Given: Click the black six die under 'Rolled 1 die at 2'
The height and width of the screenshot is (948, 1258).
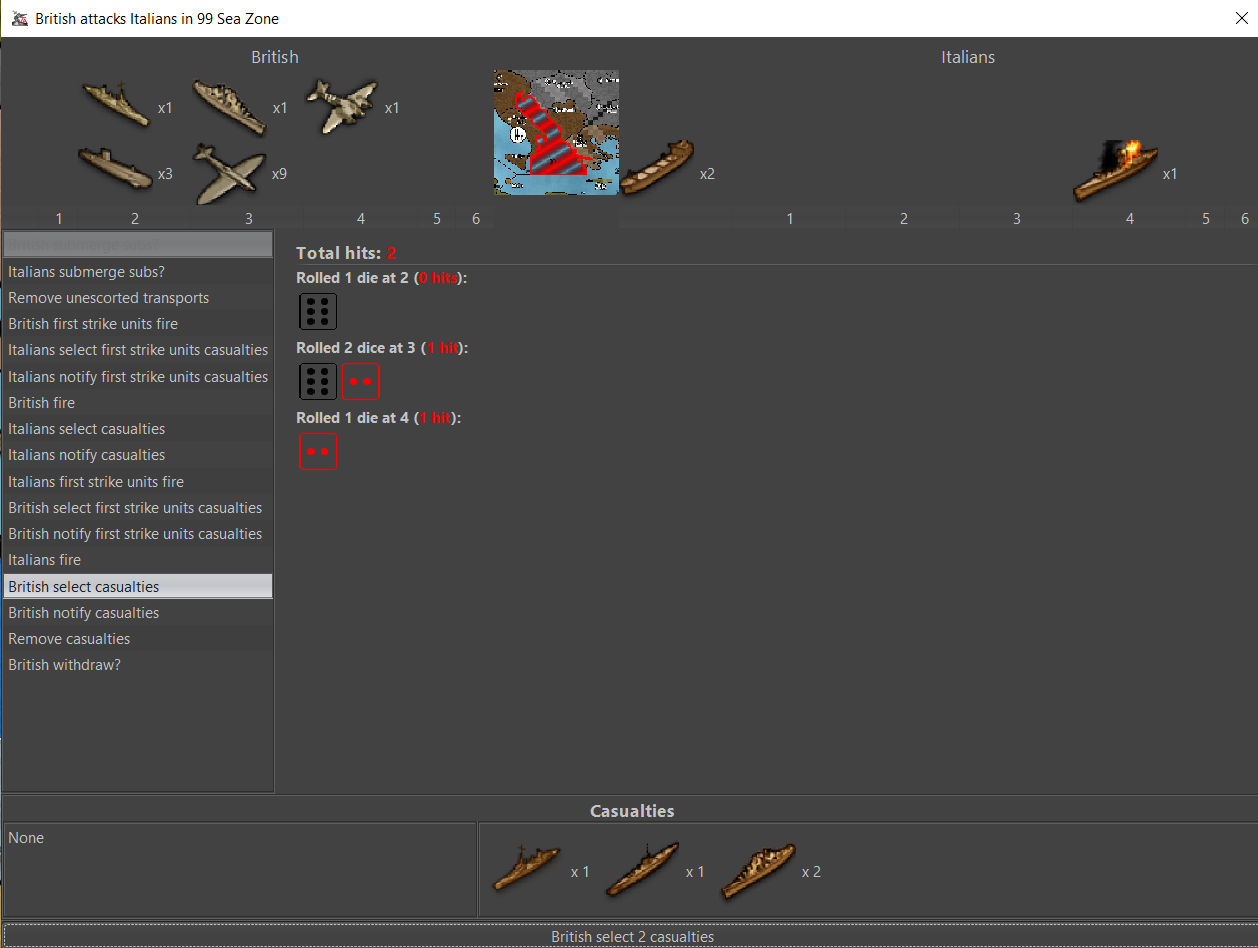Looking at the screenshot, I should [318, 311].
